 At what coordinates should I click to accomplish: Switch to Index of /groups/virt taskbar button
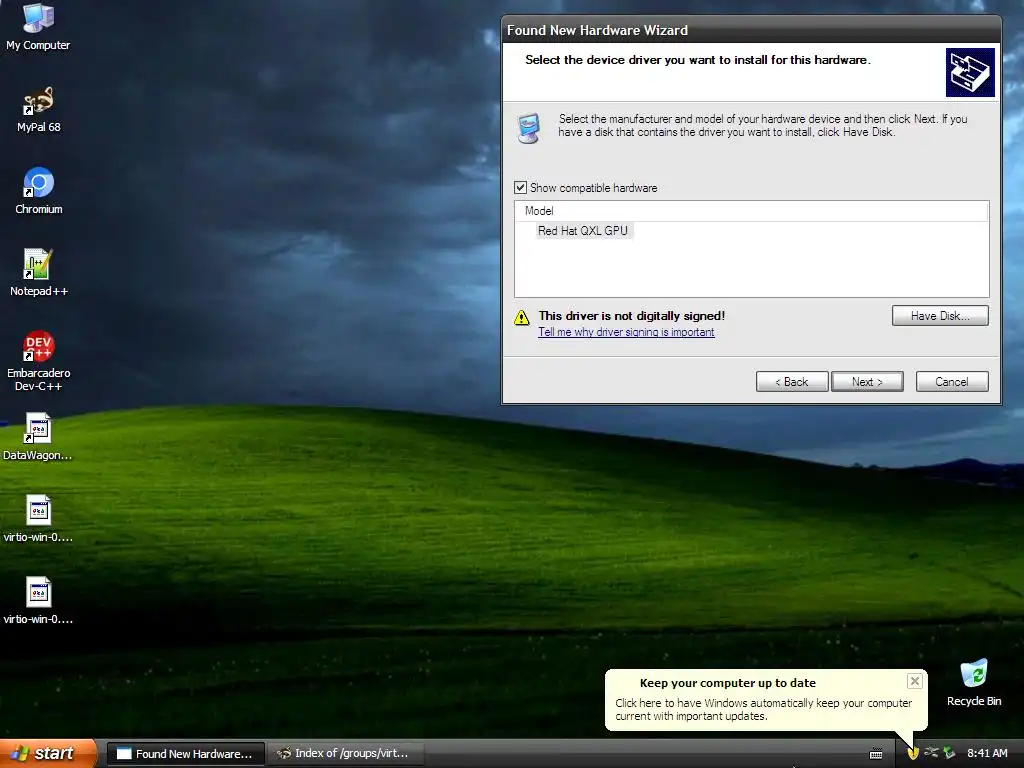[346, 754]
